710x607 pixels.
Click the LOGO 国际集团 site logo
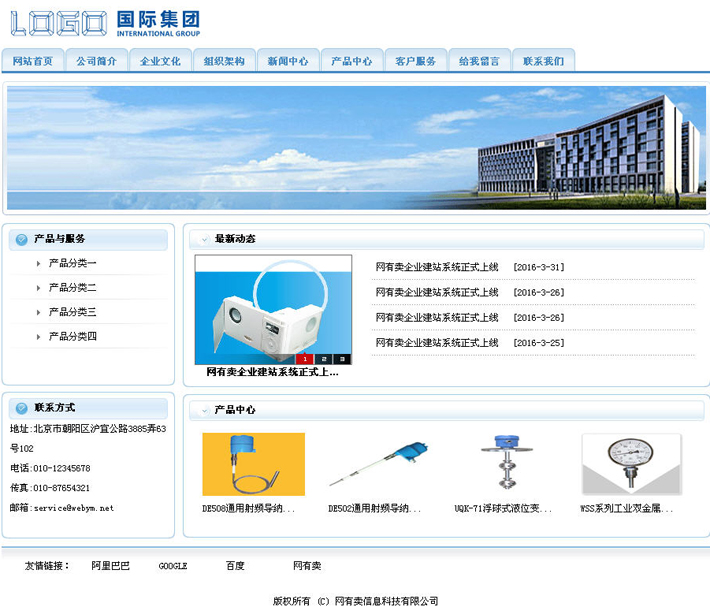tap(105, 23)
